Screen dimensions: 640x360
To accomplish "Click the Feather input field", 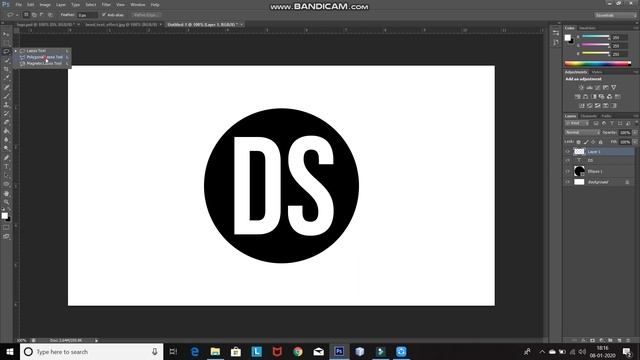I will coord(87,15).
